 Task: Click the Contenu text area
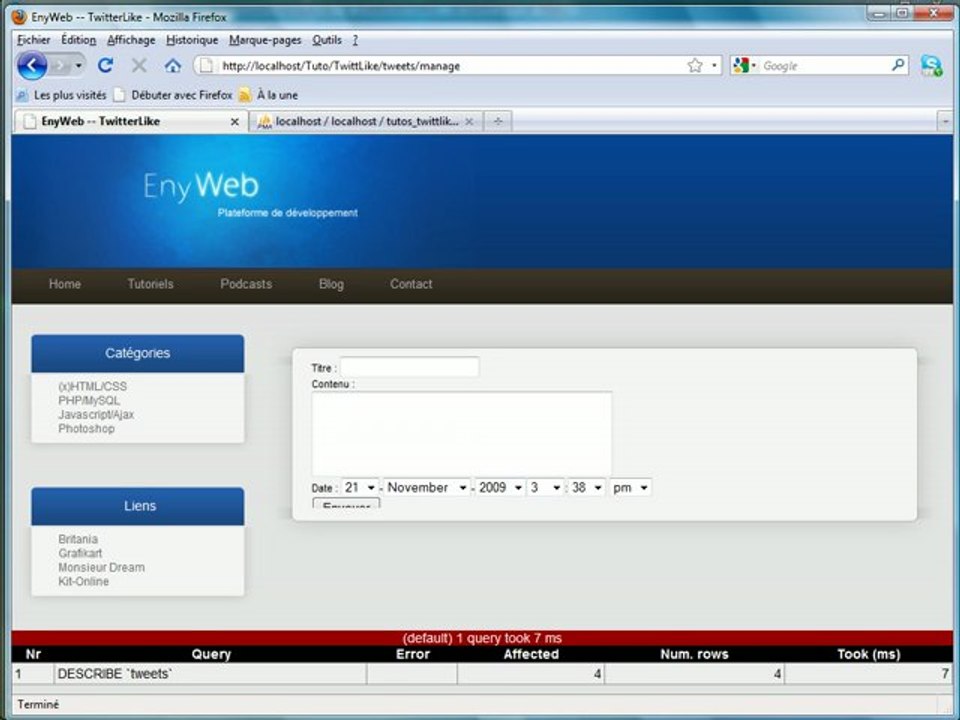pyautogui.click(x=462, y=433)
